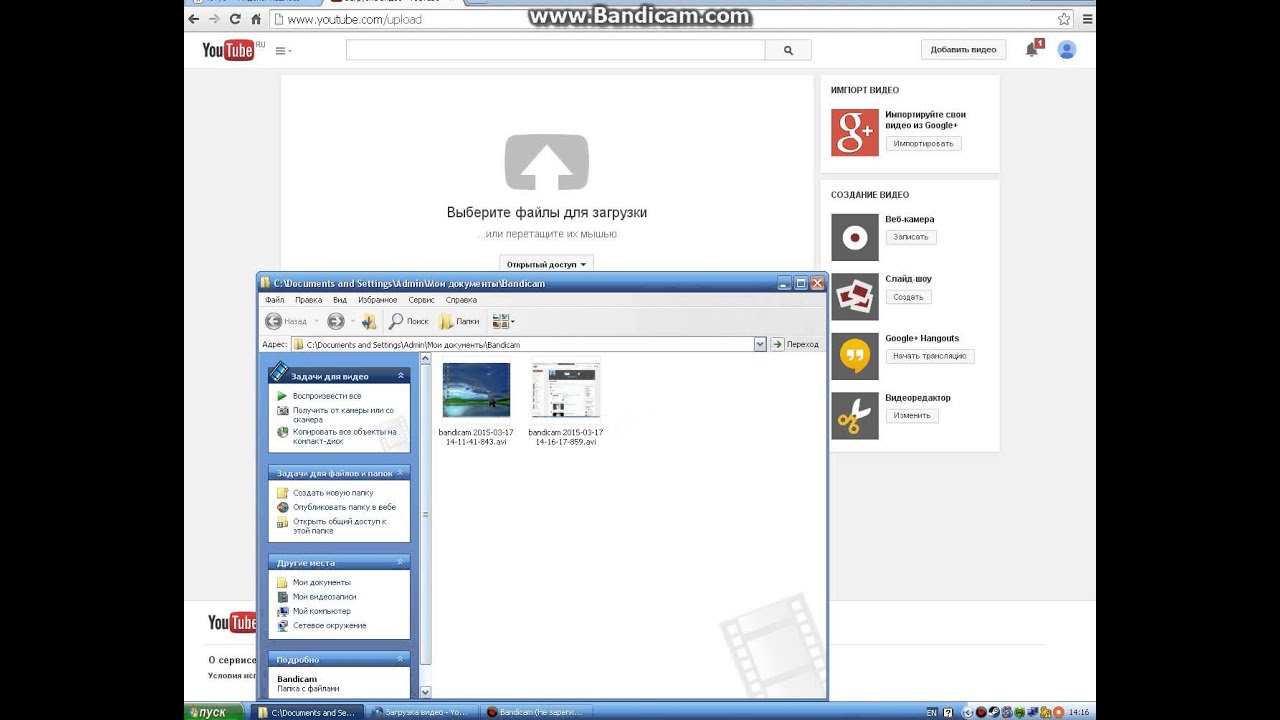Click the 'Переход' go button

[795, 344]
